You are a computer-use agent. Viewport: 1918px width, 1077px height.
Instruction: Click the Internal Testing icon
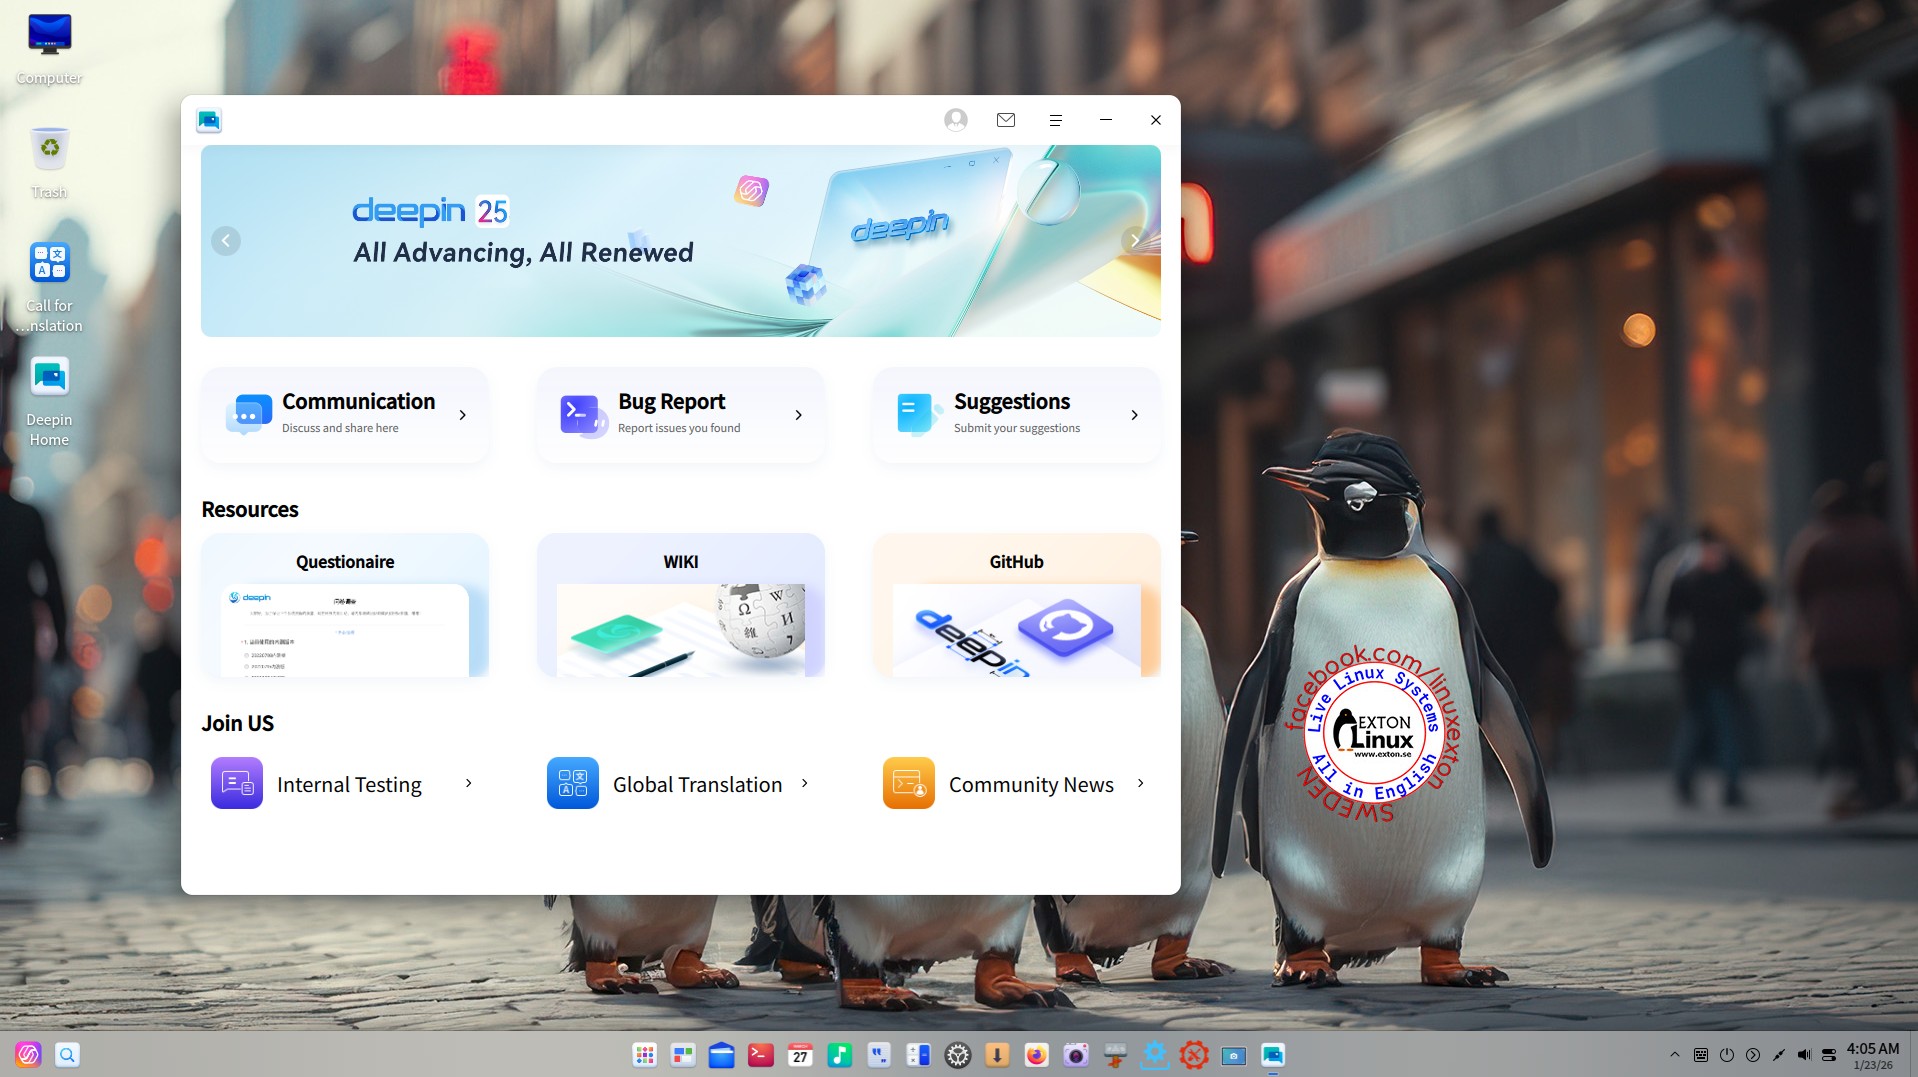(x=237, y=783)
